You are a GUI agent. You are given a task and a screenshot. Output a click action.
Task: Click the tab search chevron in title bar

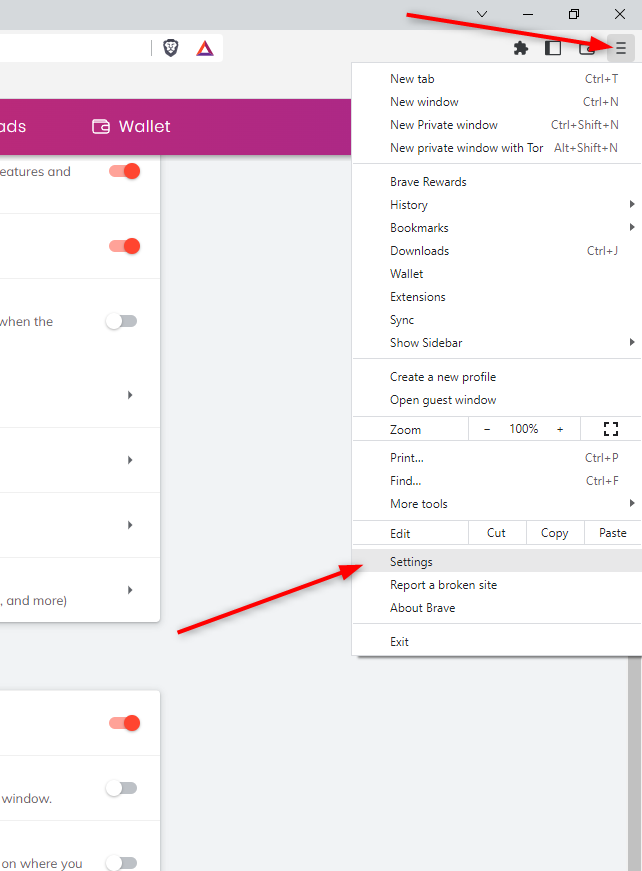482,14
